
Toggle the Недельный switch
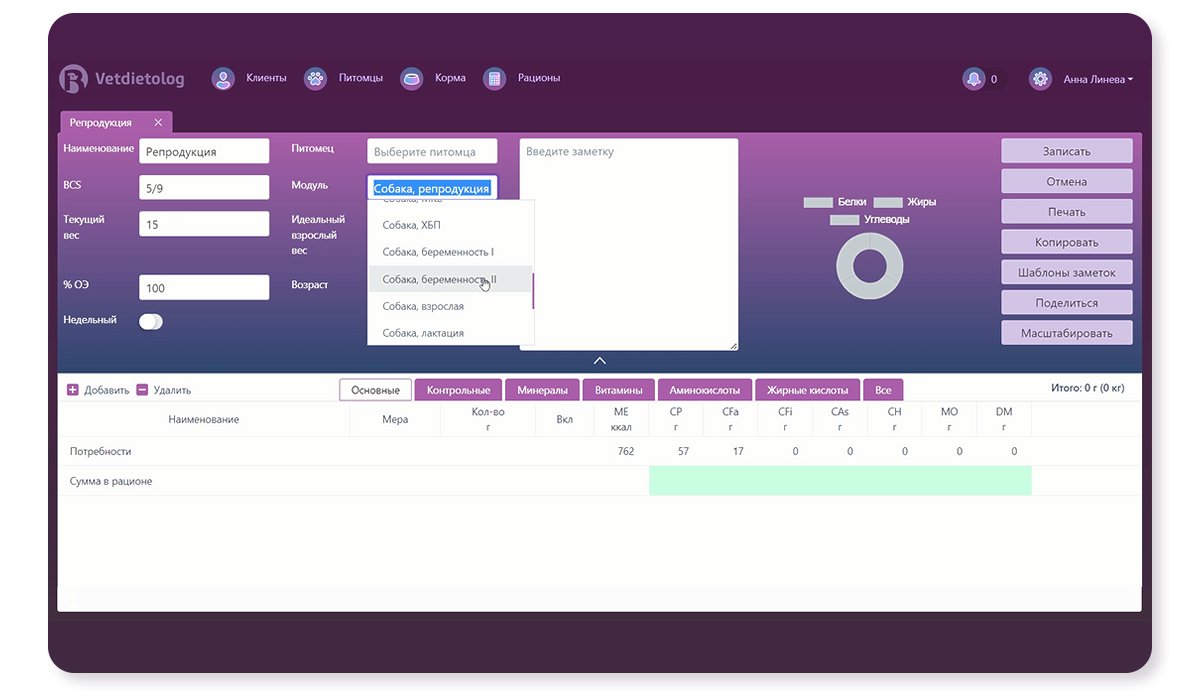point(151,321)
